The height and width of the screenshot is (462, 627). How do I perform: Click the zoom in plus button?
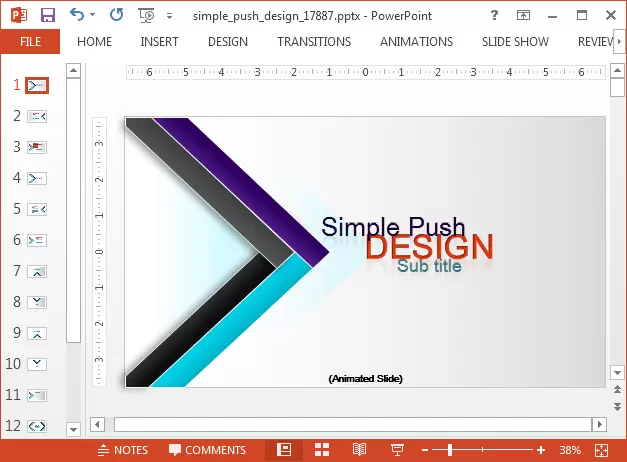[x=541, y=450]
